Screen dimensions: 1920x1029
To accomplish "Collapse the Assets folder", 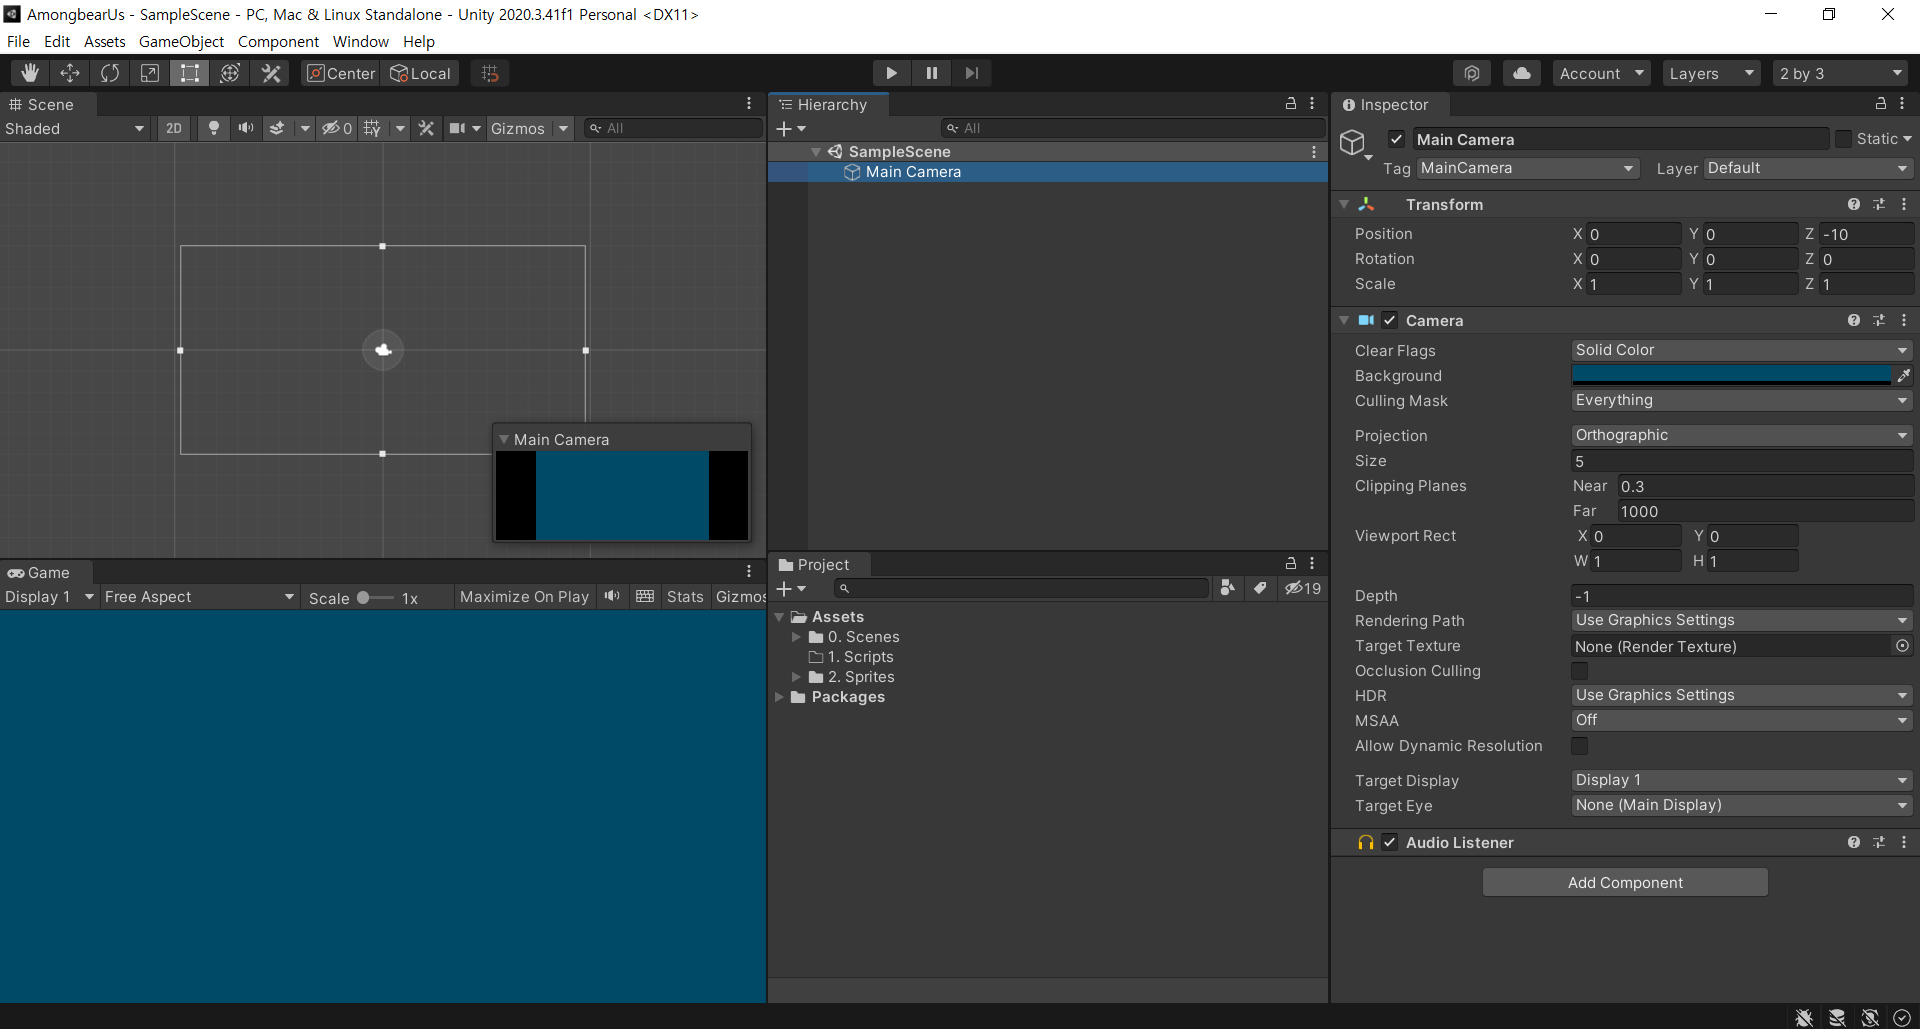I will (780, 617).
